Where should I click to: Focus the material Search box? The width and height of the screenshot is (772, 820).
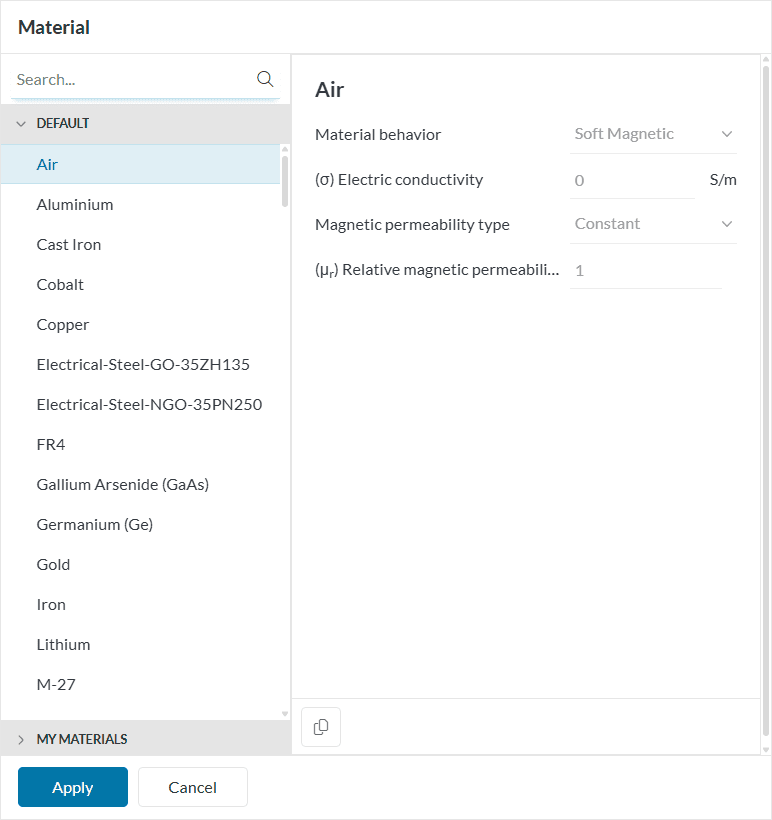click(130, 79)
